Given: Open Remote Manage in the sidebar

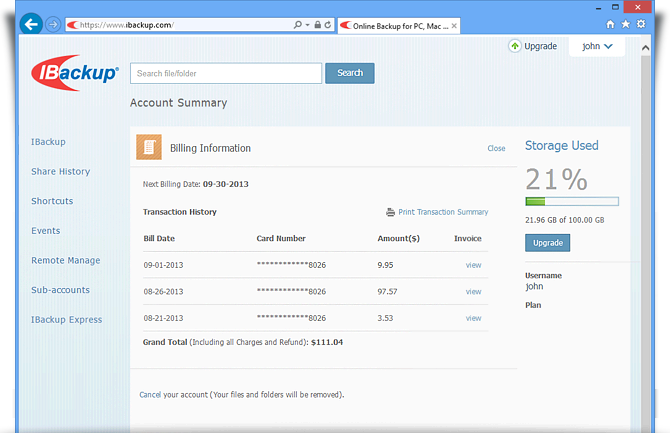Looking at the screenshot, I should [x=66, y=260].
